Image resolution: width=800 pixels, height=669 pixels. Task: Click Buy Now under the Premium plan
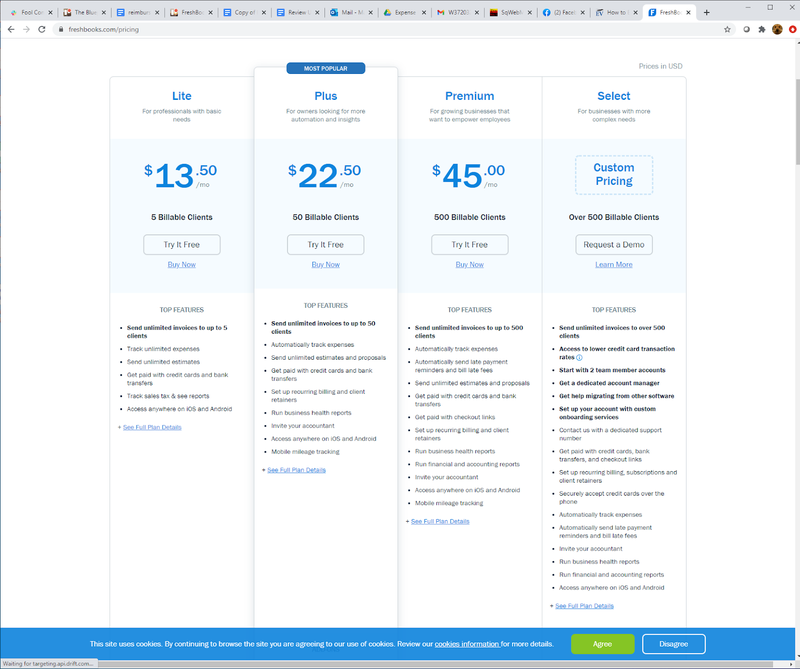point(469,265)
